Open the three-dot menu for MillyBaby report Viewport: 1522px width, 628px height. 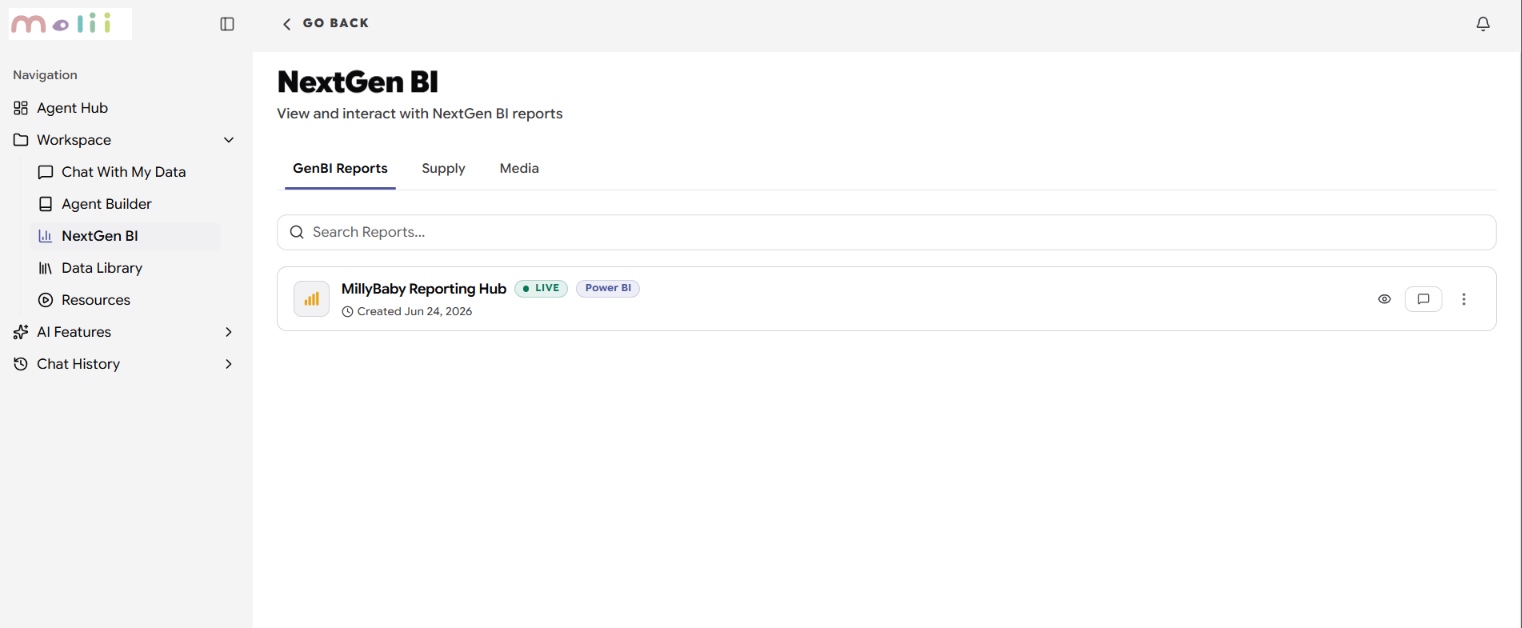(x=1464, y=299)
